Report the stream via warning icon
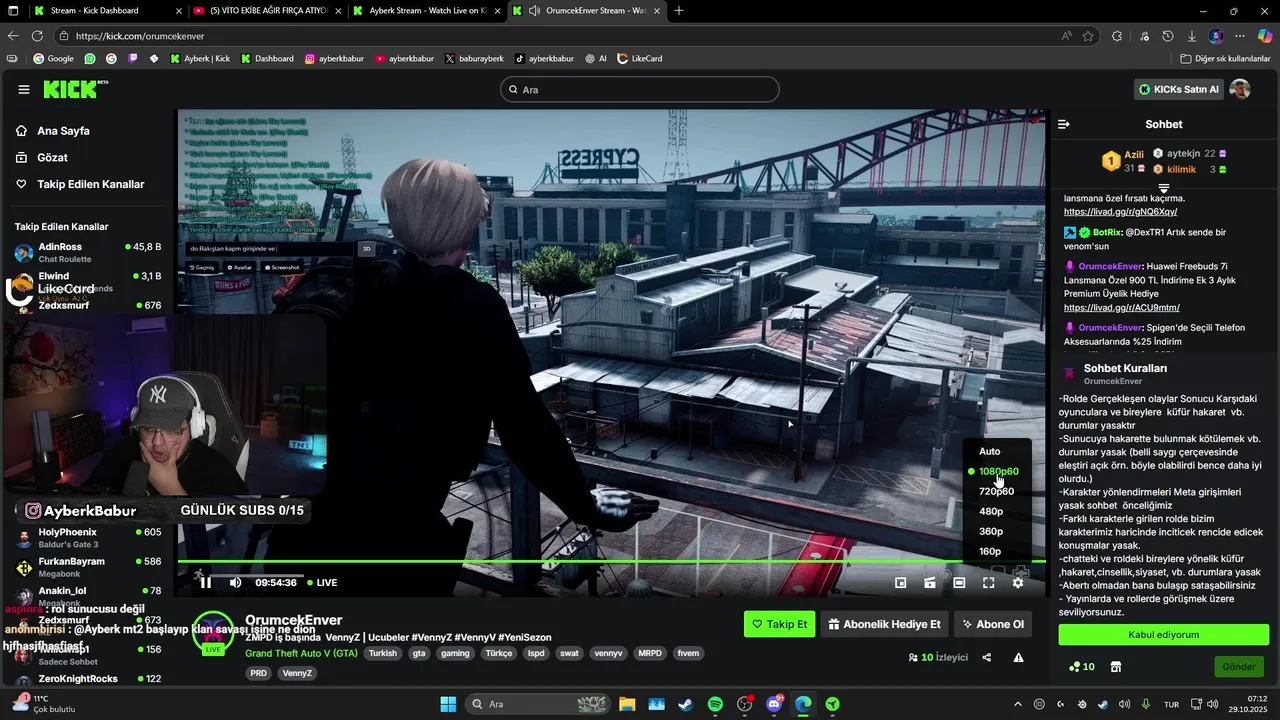 [1018, 657]
